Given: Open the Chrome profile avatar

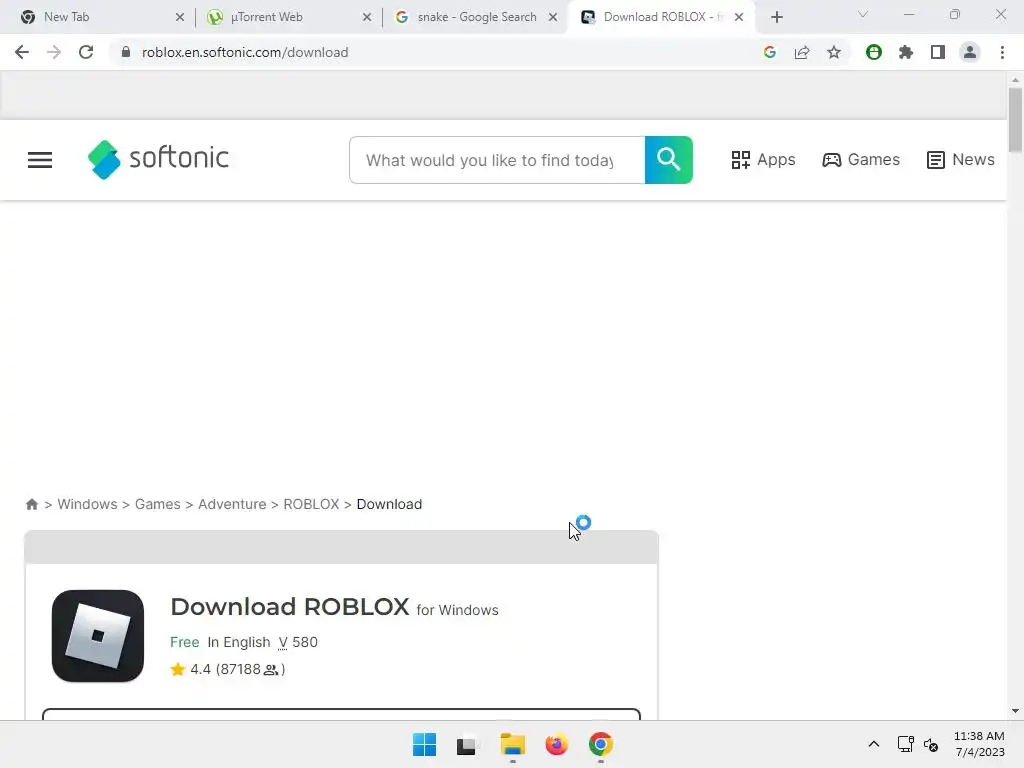Looking at the screenshot, I should [x=970, y=52].
